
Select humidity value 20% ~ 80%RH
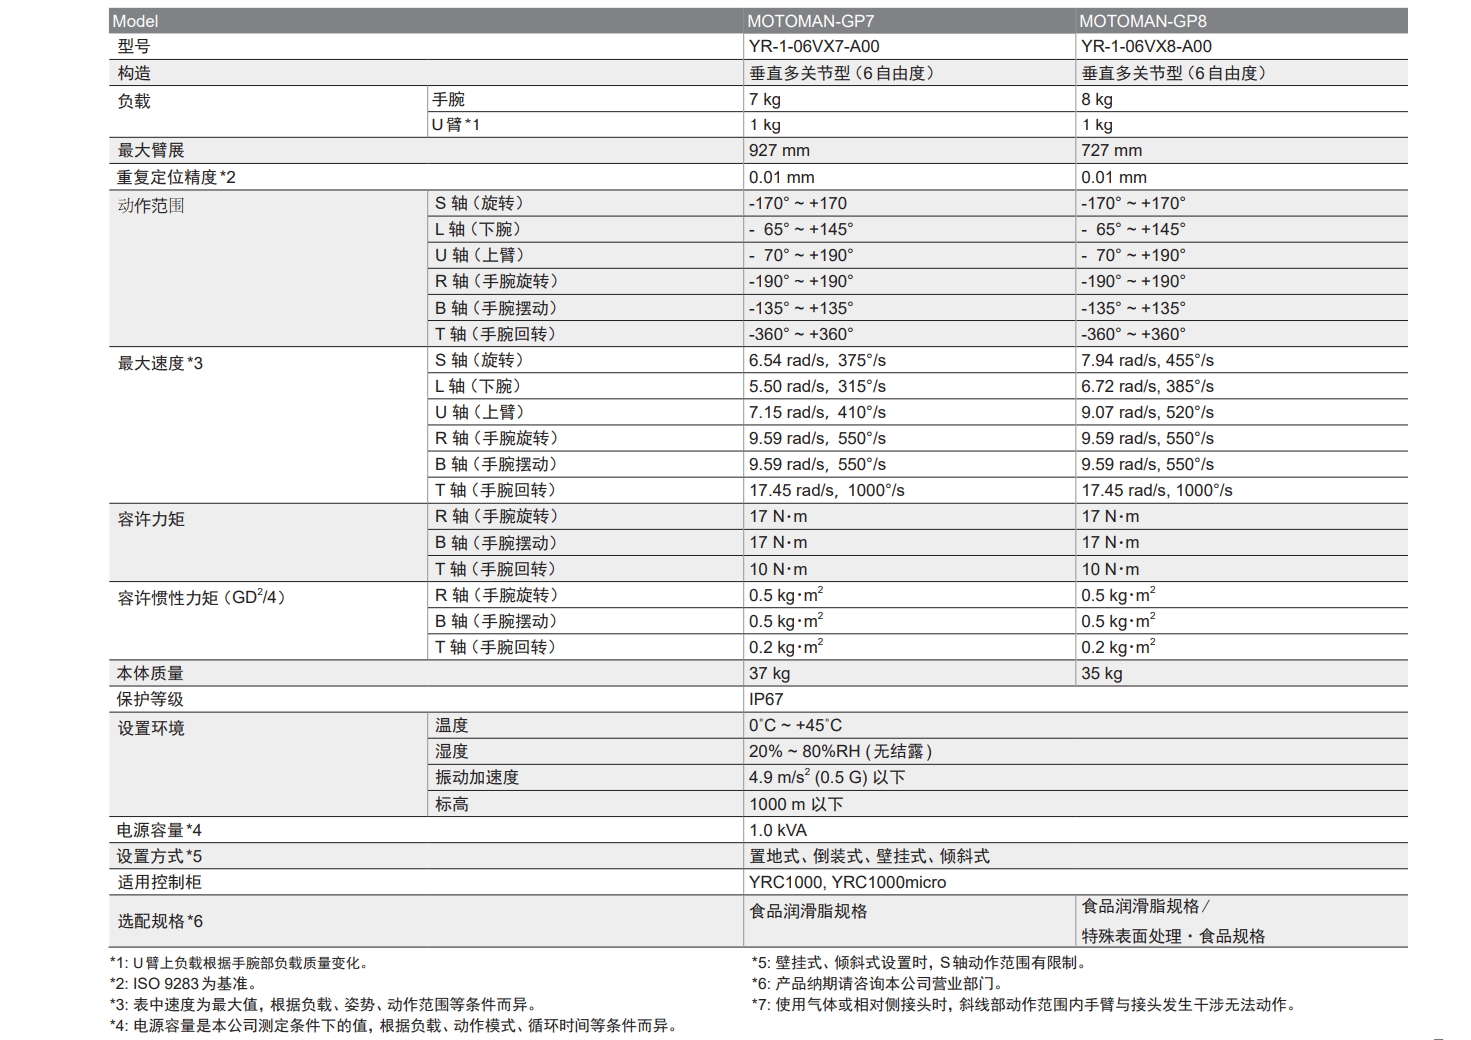[x=804, y=751]
